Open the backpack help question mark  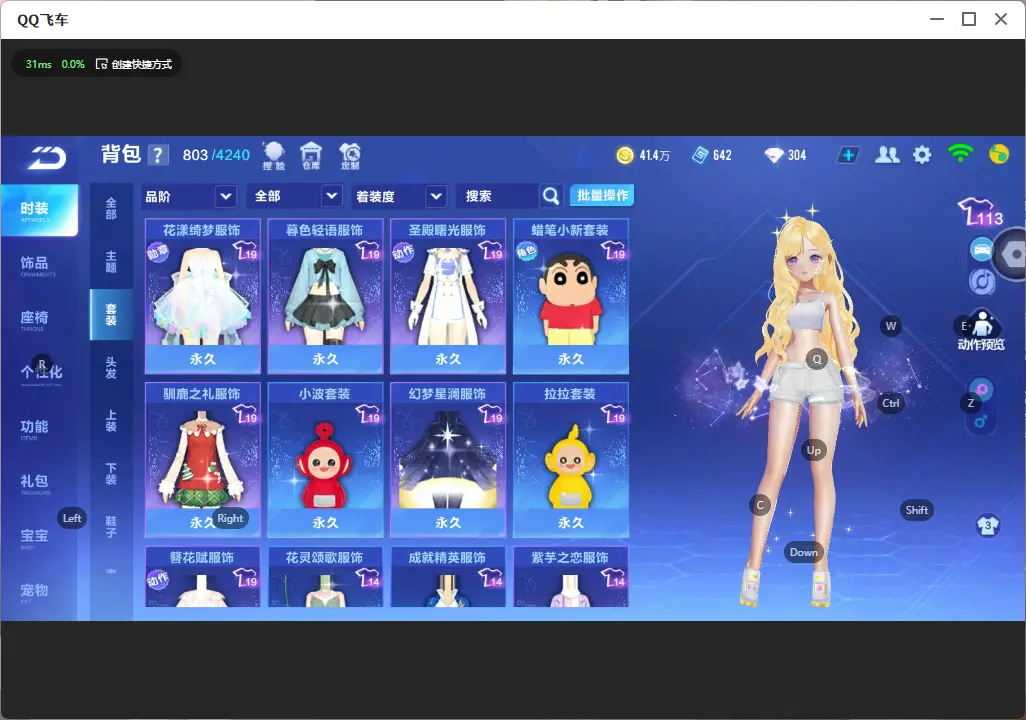pyautogui.click(x=158, y=155)
